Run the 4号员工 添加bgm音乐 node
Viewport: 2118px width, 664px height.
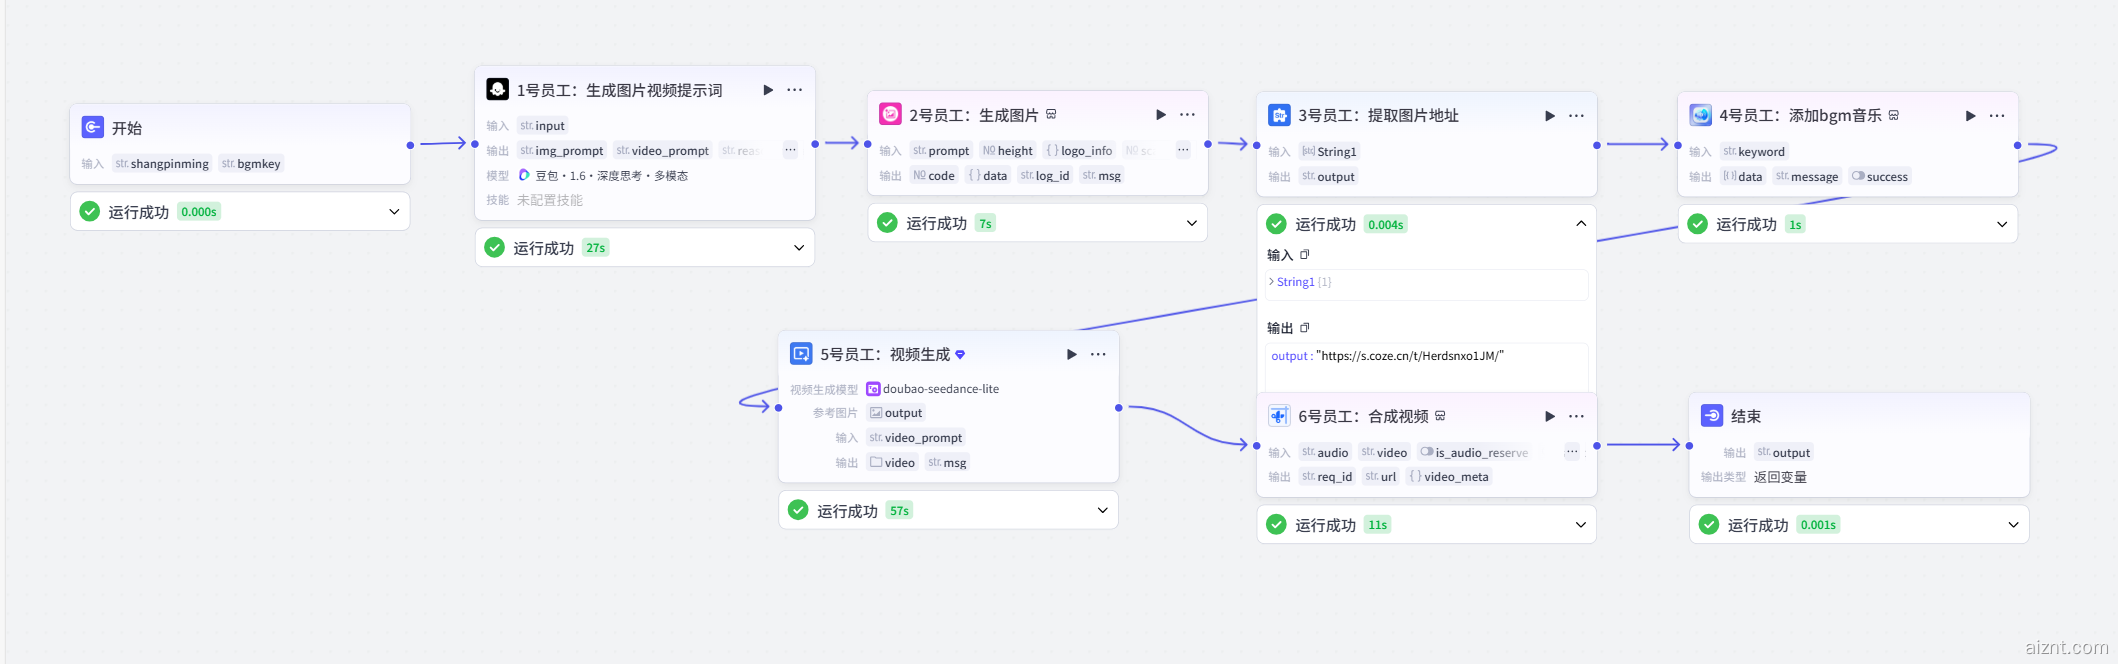point(1971,116)
